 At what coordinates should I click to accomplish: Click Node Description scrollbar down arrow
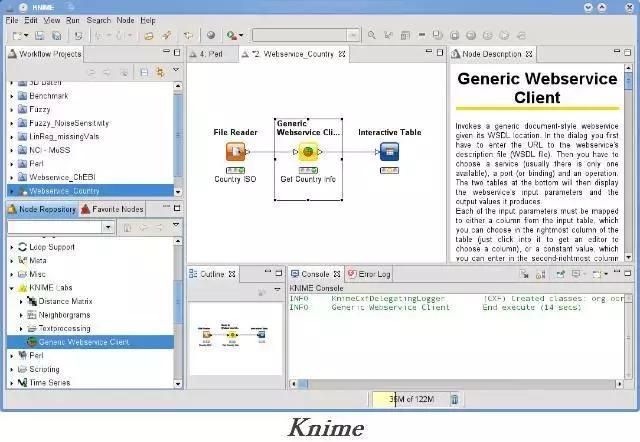point(629,258)
